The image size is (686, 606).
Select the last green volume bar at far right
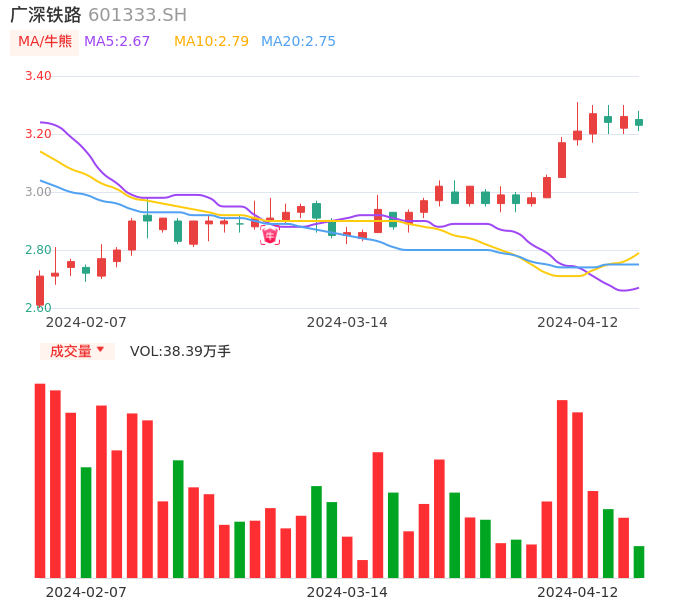click(639, 562)
